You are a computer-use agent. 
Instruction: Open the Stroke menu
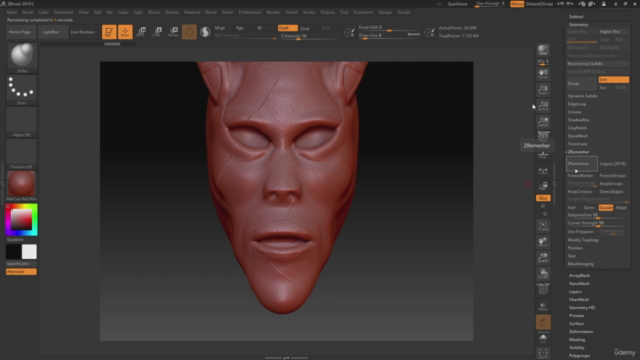click(309, 12)
